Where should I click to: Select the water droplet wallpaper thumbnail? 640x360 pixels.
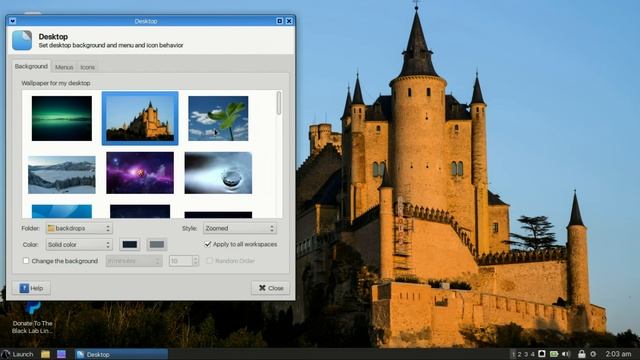(218, 173)
